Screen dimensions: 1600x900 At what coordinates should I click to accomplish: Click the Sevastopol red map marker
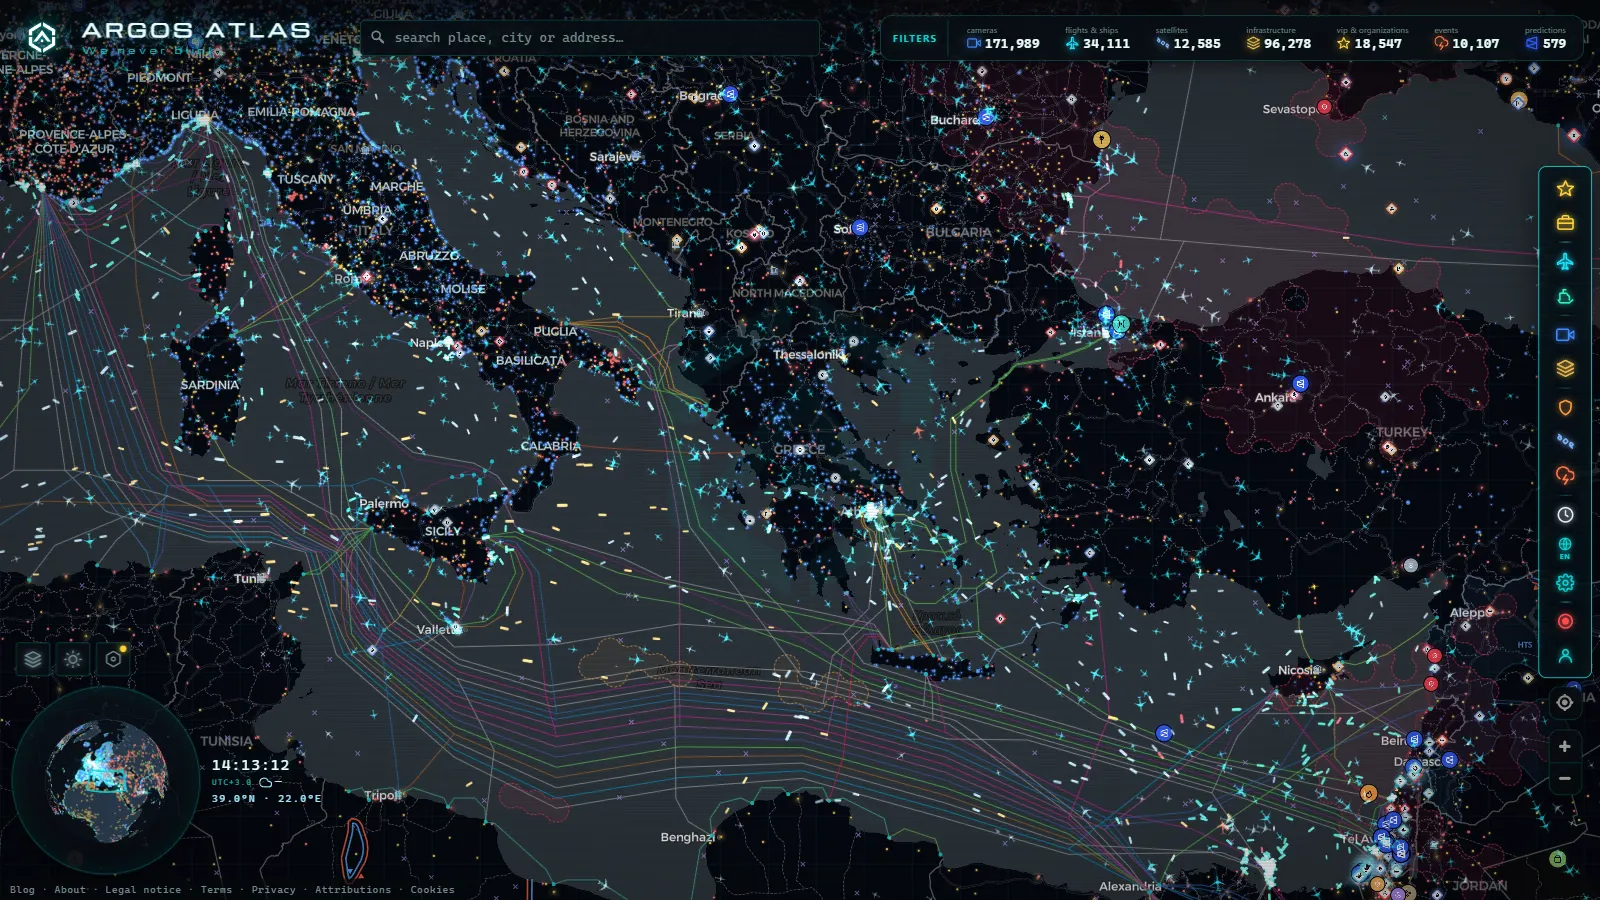(1324, 107)
